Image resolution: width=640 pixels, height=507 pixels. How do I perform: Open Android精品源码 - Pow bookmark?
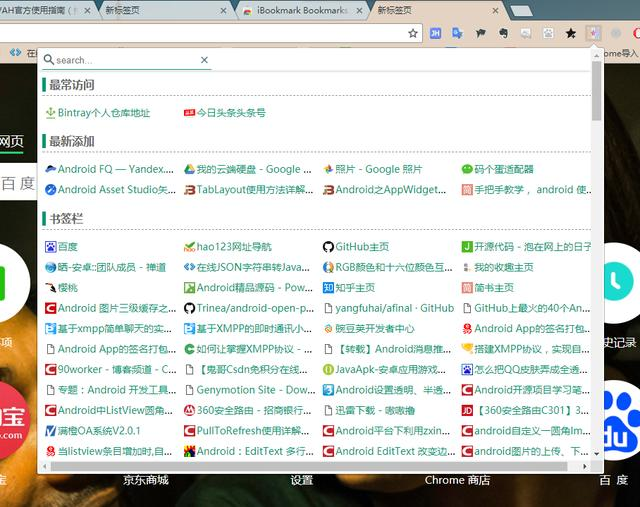tap(248, 287)
